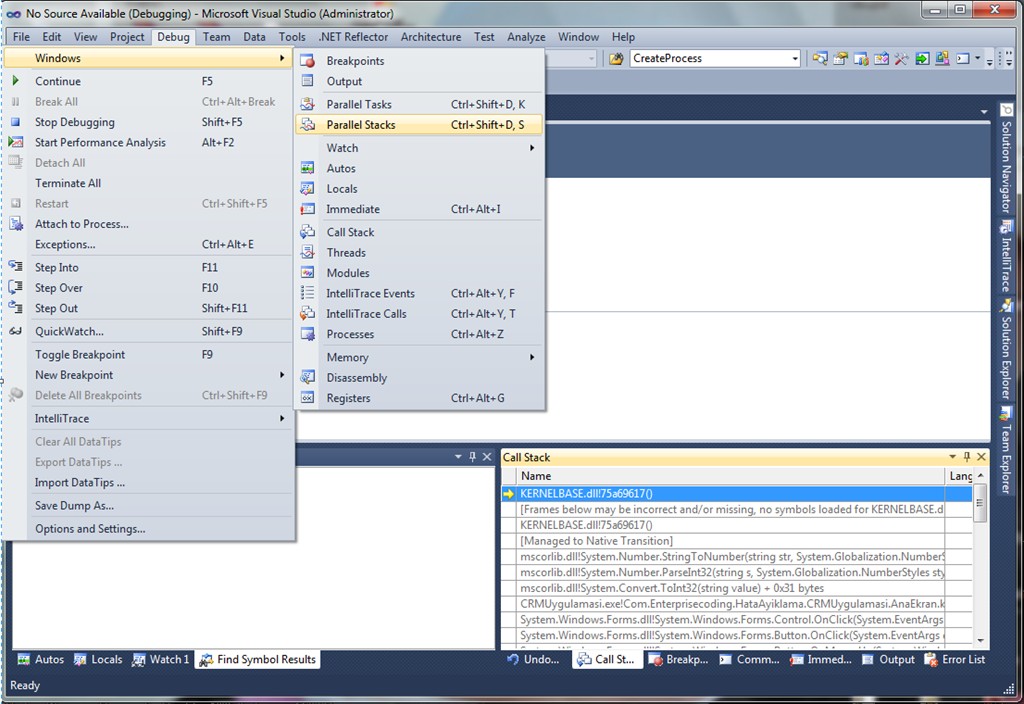Open the Team Explorer side tab
The height and width of the screenshot is (704, 1024).
(x=1006, y=451)
